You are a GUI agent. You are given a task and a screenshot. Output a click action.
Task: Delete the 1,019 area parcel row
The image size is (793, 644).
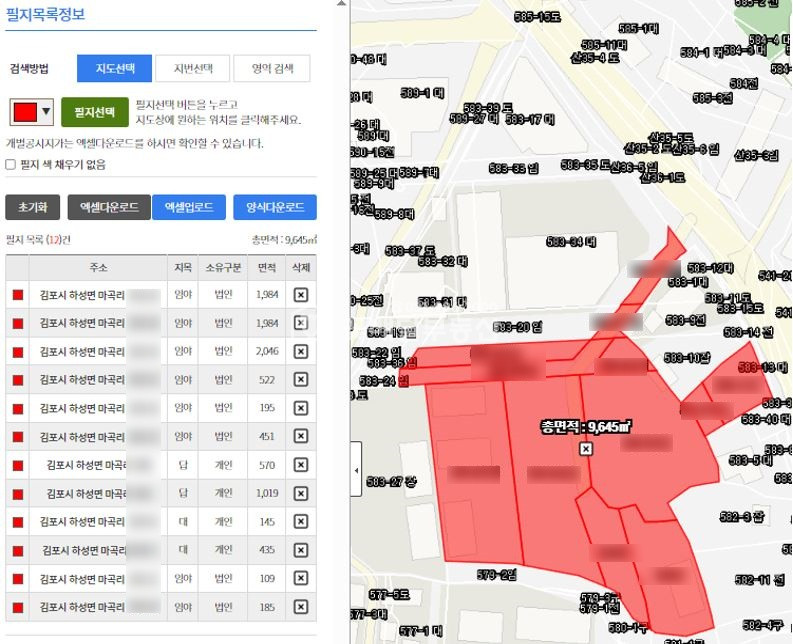[x=301, y=493]
